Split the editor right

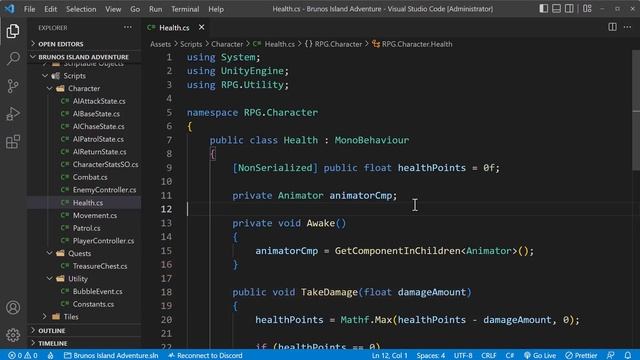pyautogui.click(x=612, y=27)
